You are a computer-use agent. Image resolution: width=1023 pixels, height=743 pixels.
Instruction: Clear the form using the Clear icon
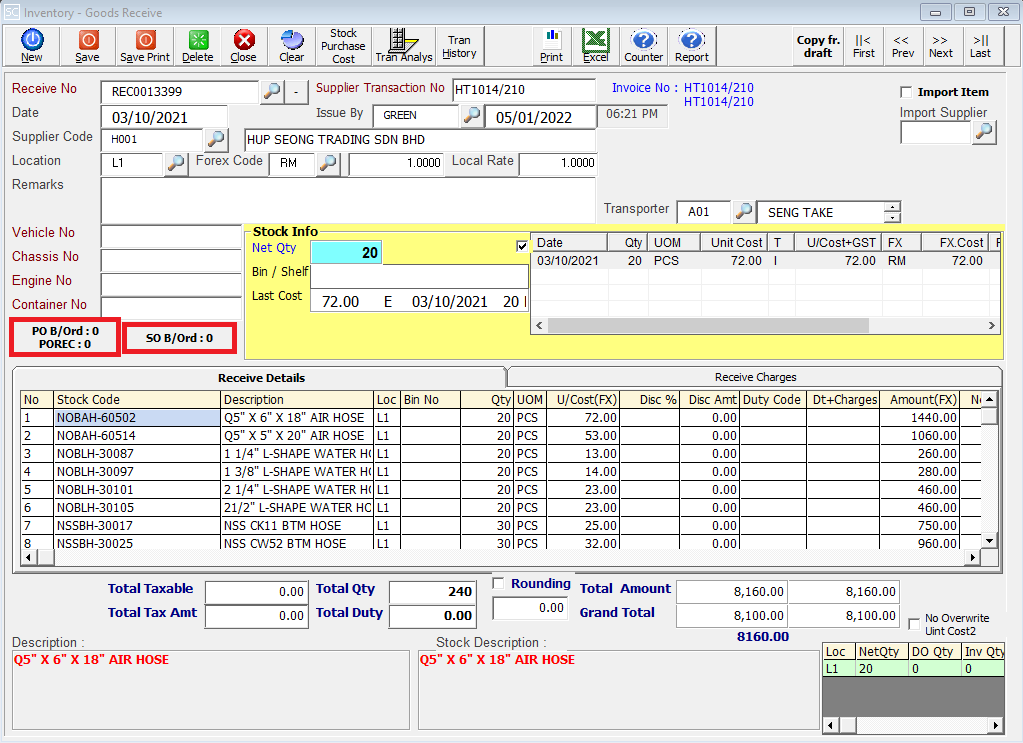pos(292,46)
